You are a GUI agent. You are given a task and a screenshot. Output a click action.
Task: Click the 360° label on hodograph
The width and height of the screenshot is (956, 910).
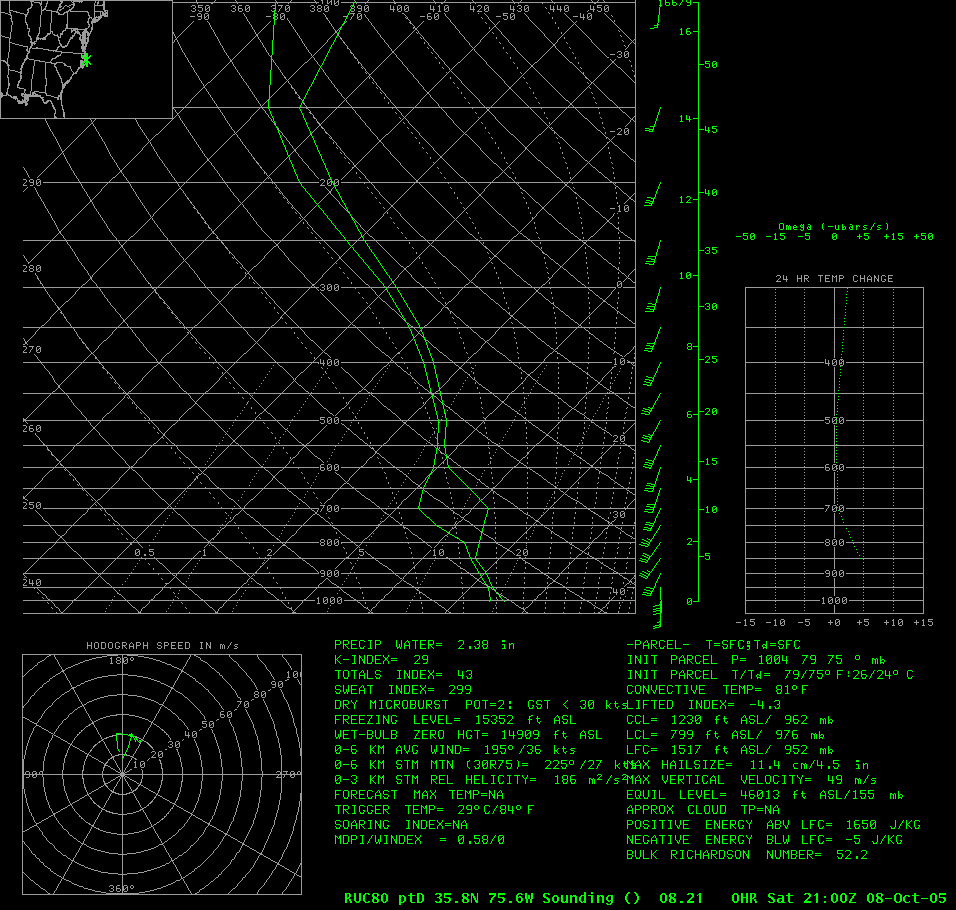[121, 889]
